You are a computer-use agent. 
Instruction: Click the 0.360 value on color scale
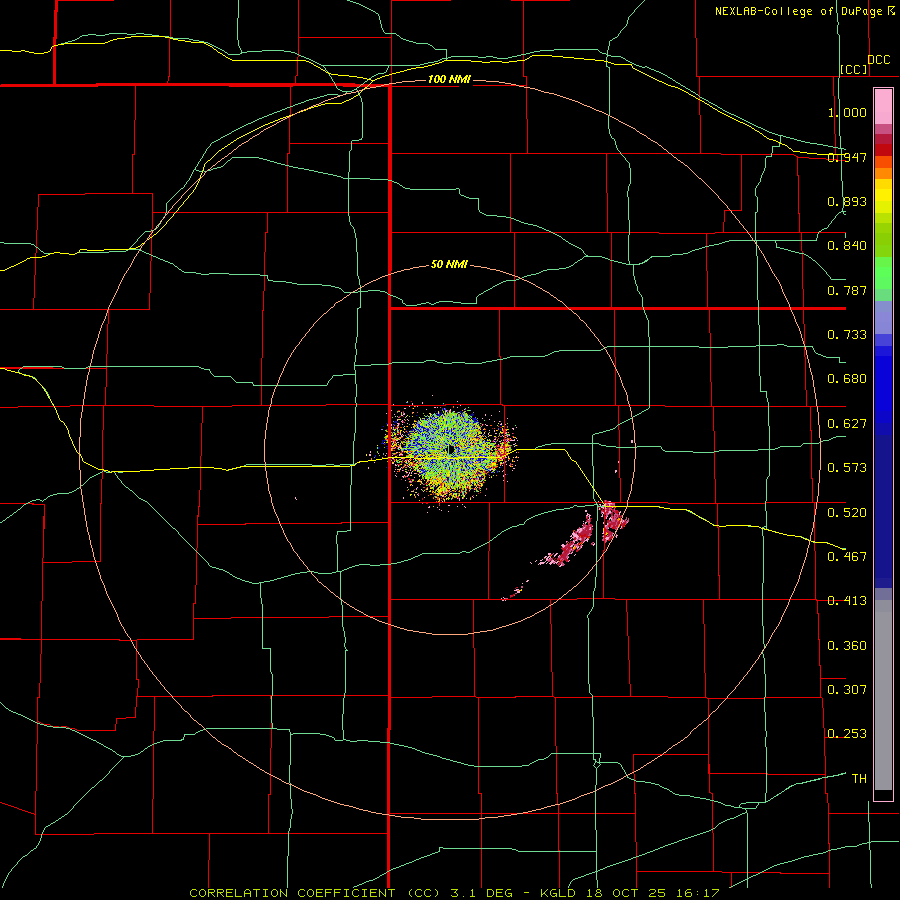[847, 646]
